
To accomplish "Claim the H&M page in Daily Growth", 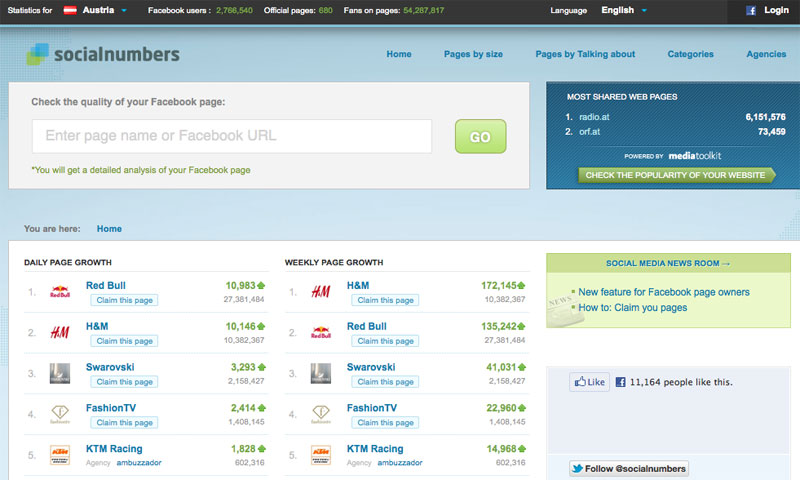I will click(124, 341).
